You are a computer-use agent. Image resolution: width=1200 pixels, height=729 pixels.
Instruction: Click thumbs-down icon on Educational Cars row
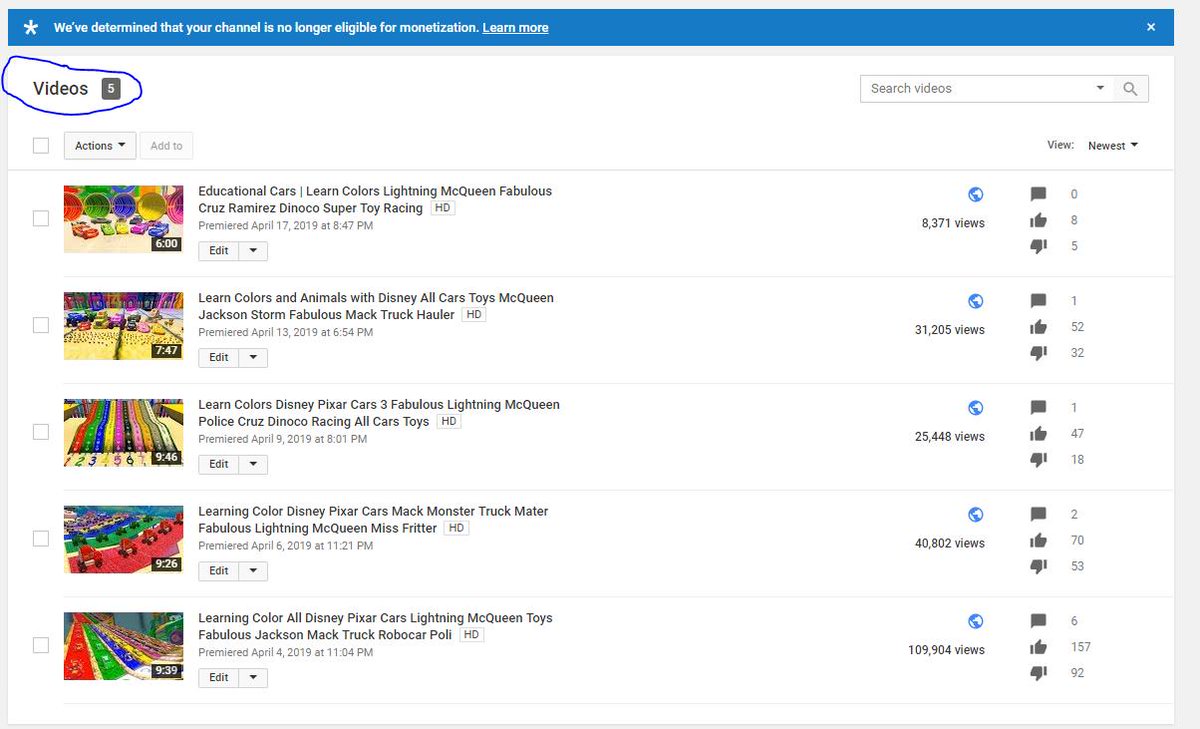(x=1038, y=246)
